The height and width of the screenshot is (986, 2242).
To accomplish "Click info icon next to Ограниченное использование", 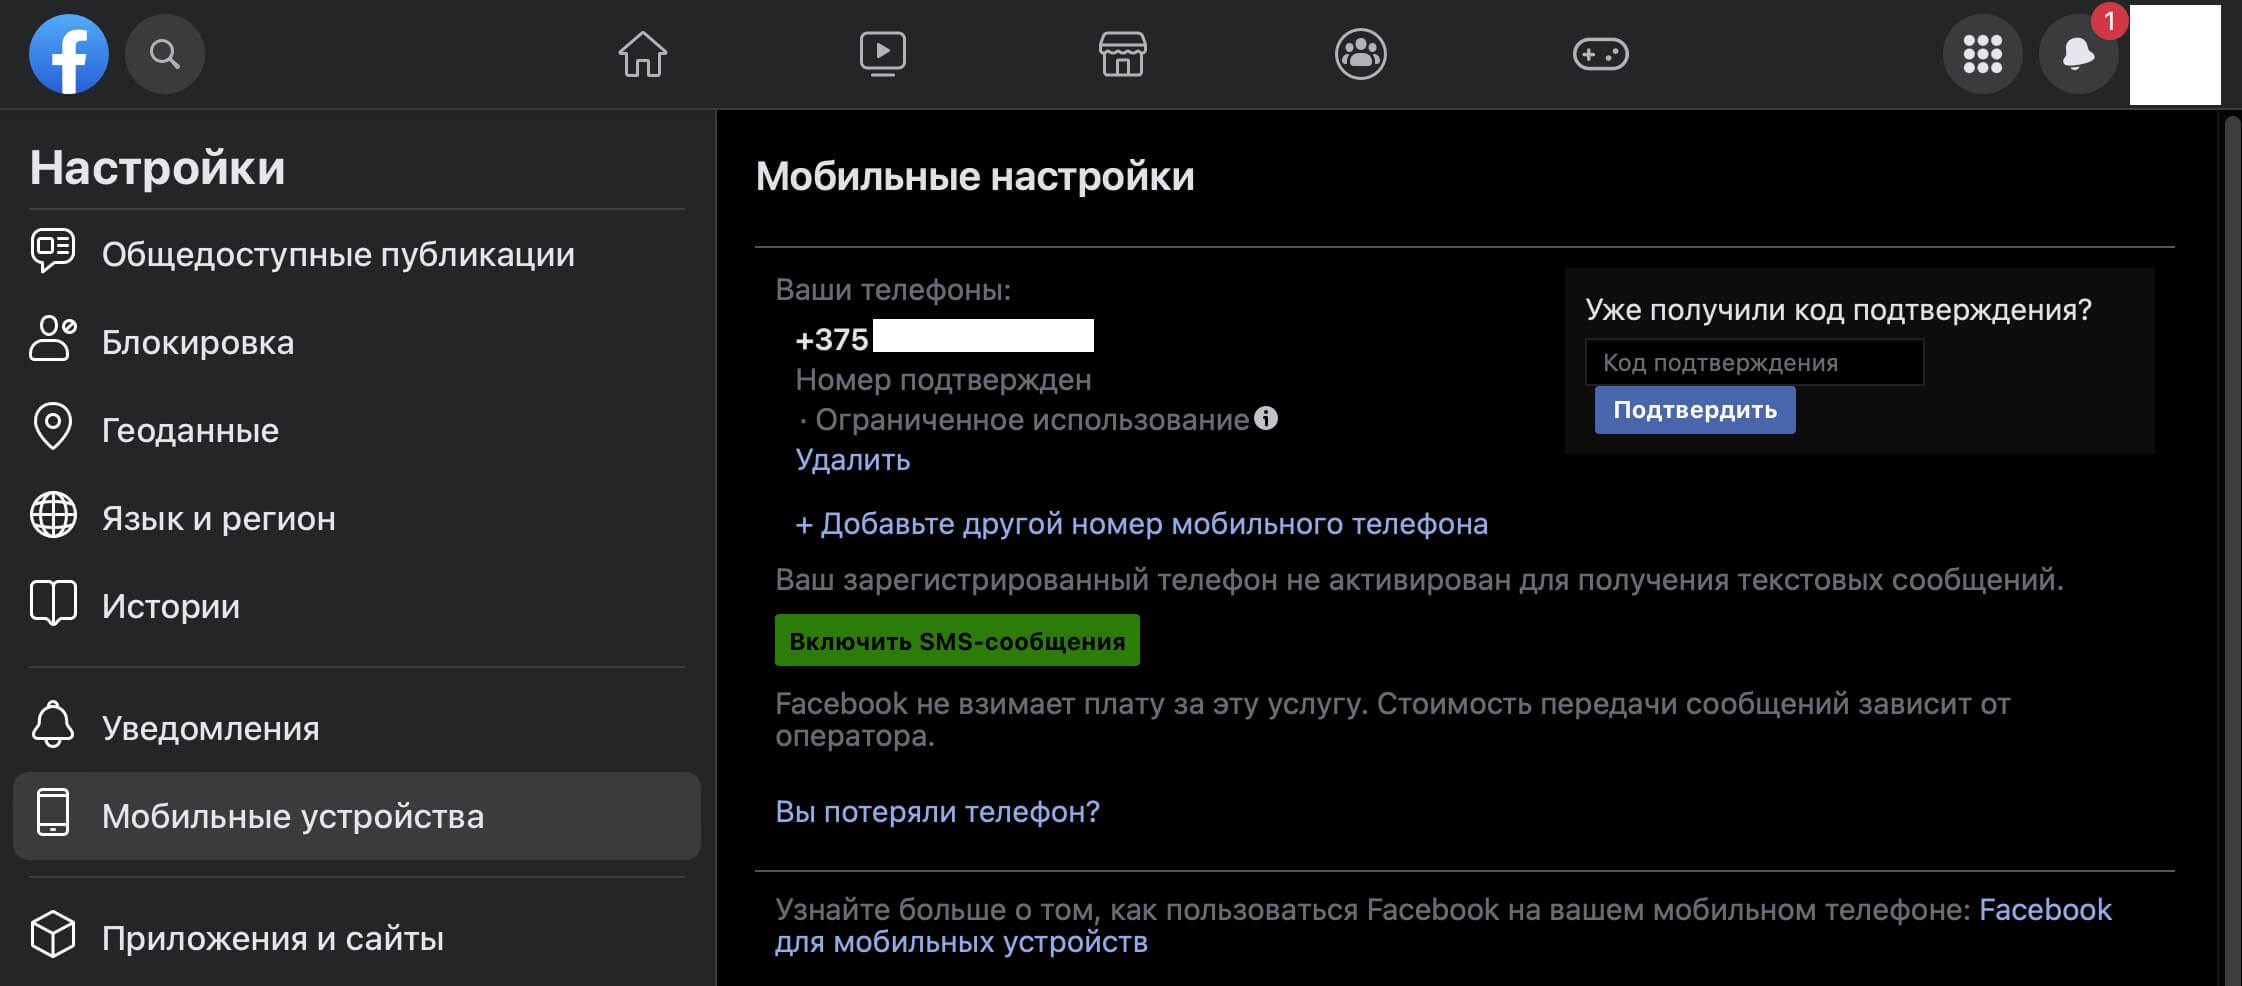I will tap(1266, 418).
